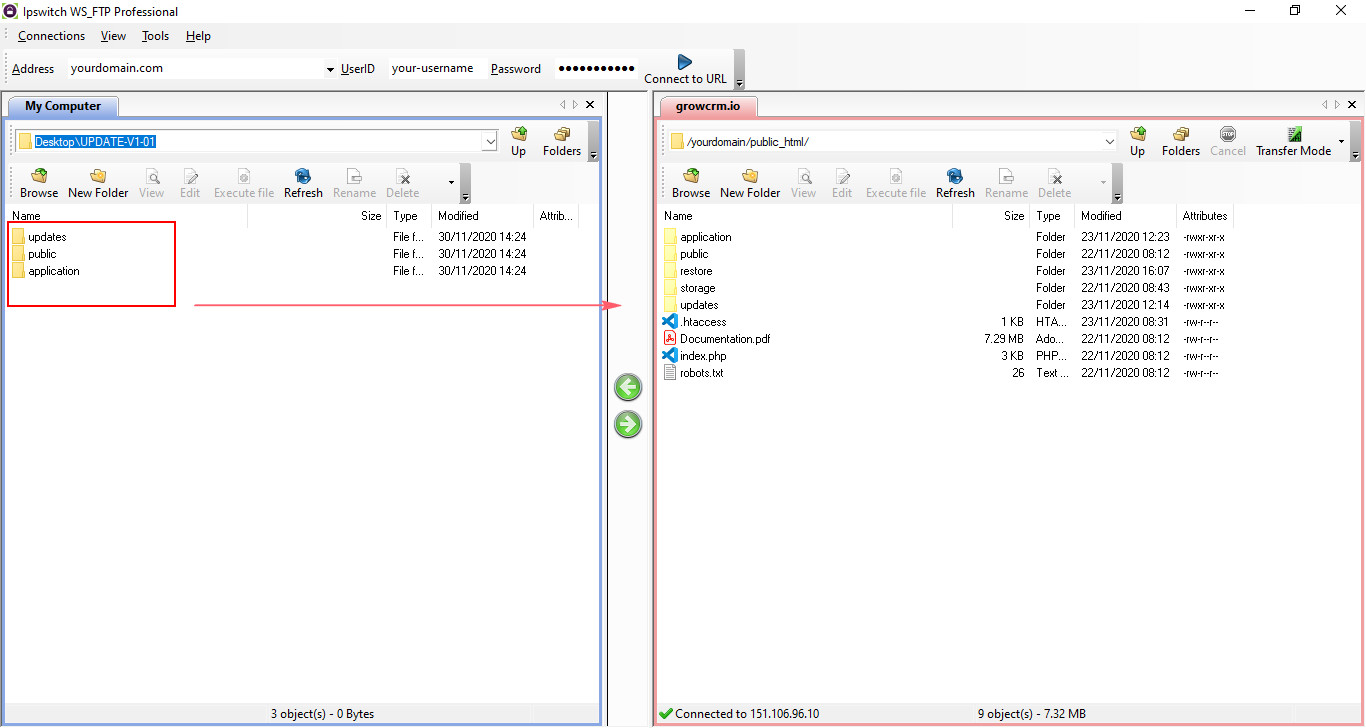Switch to the My Computer tab
The height and width of the screenshot is (728, 1366).
pyautogui.click(x=63, y=106)
